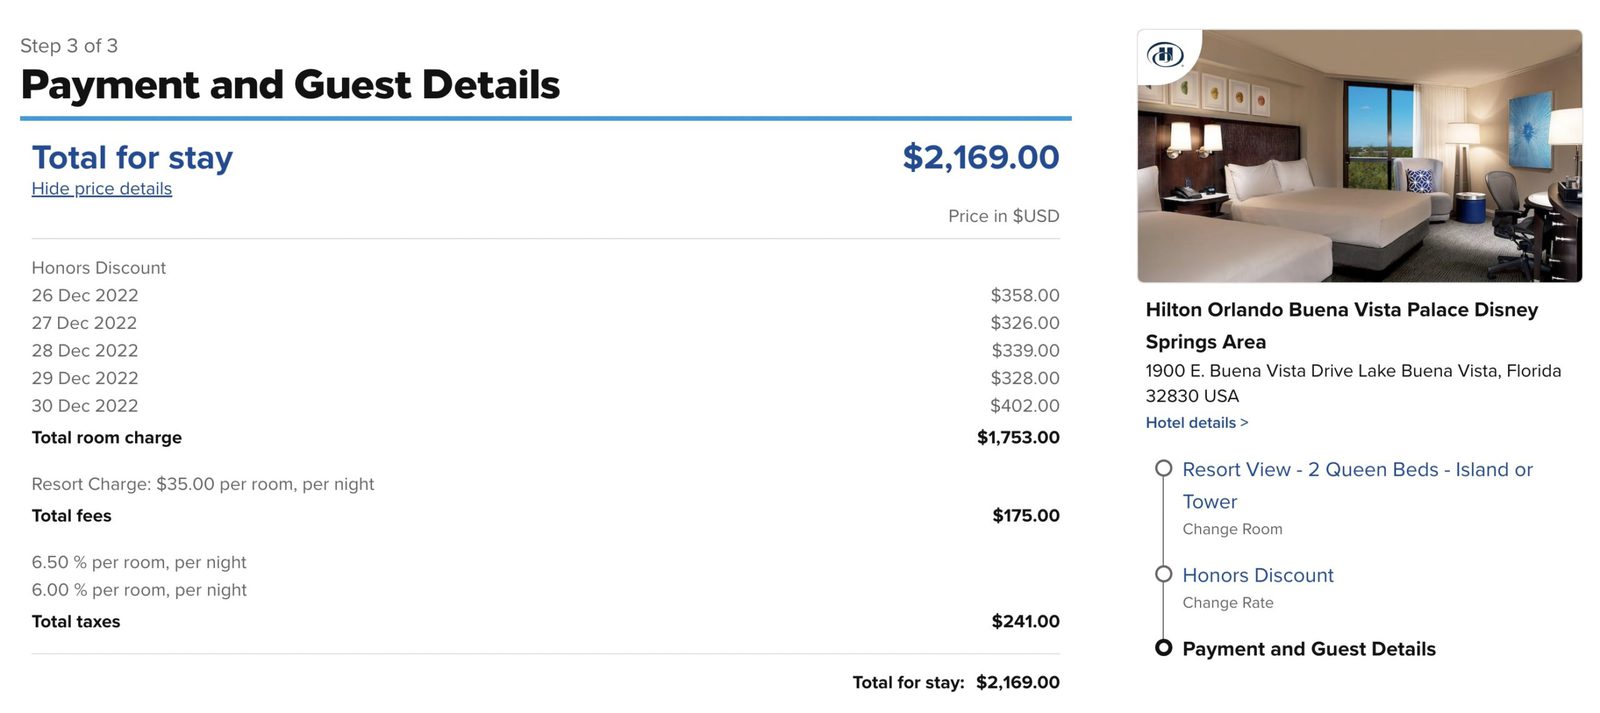Switch to the Payment and Guest Details stage
1600x713 pixels.
coord(1309,648)
